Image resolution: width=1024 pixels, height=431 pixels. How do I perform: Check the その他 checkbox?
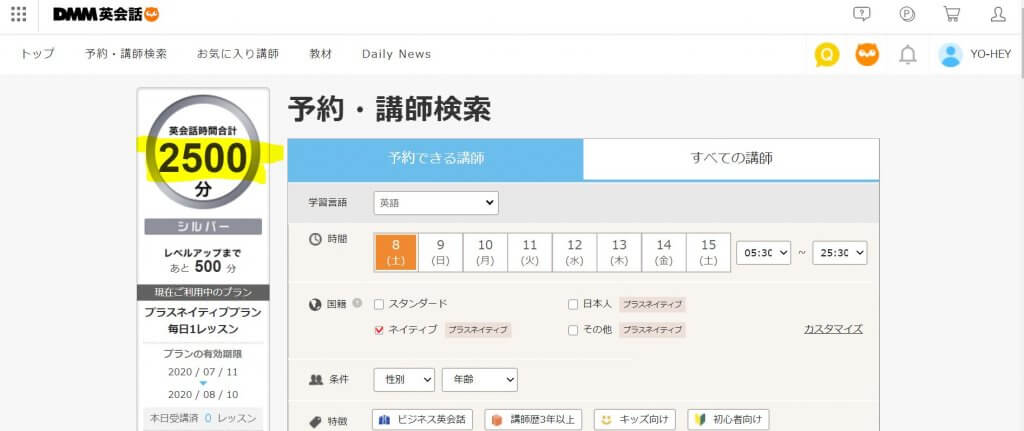pyautogui.click(x=573, y=330)
